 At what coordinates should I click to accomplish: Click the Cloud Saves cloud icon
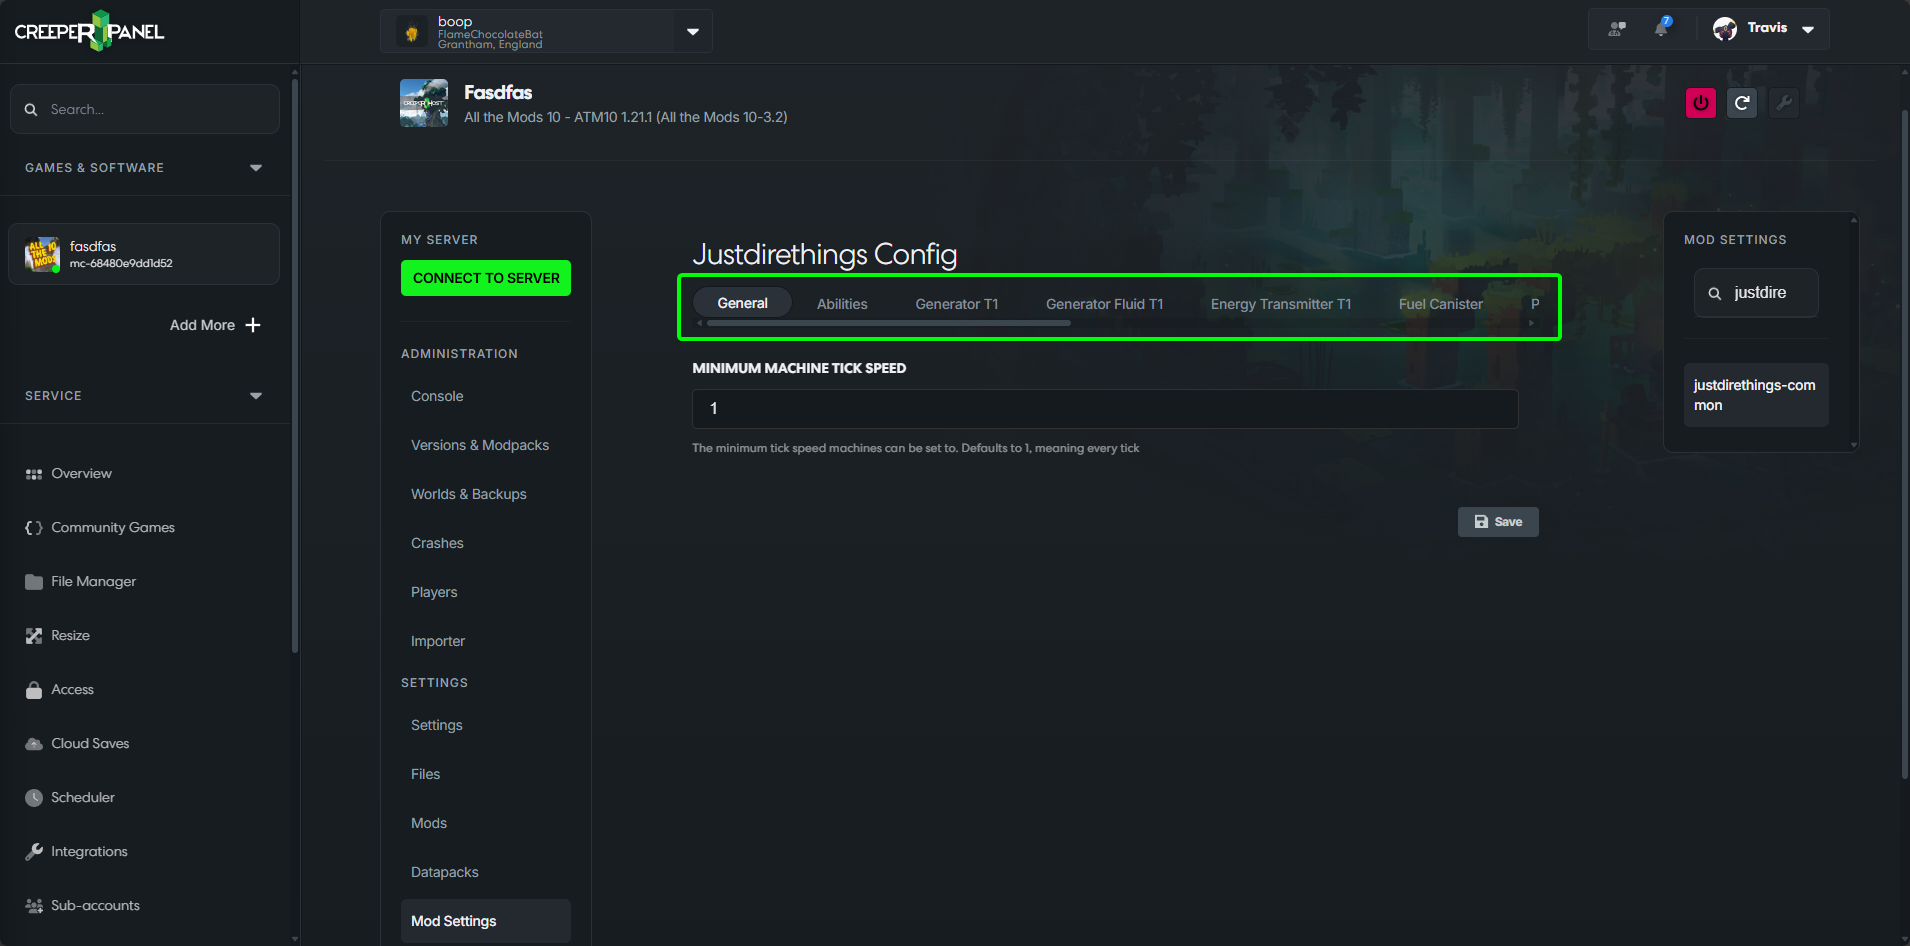coord(34,744)
